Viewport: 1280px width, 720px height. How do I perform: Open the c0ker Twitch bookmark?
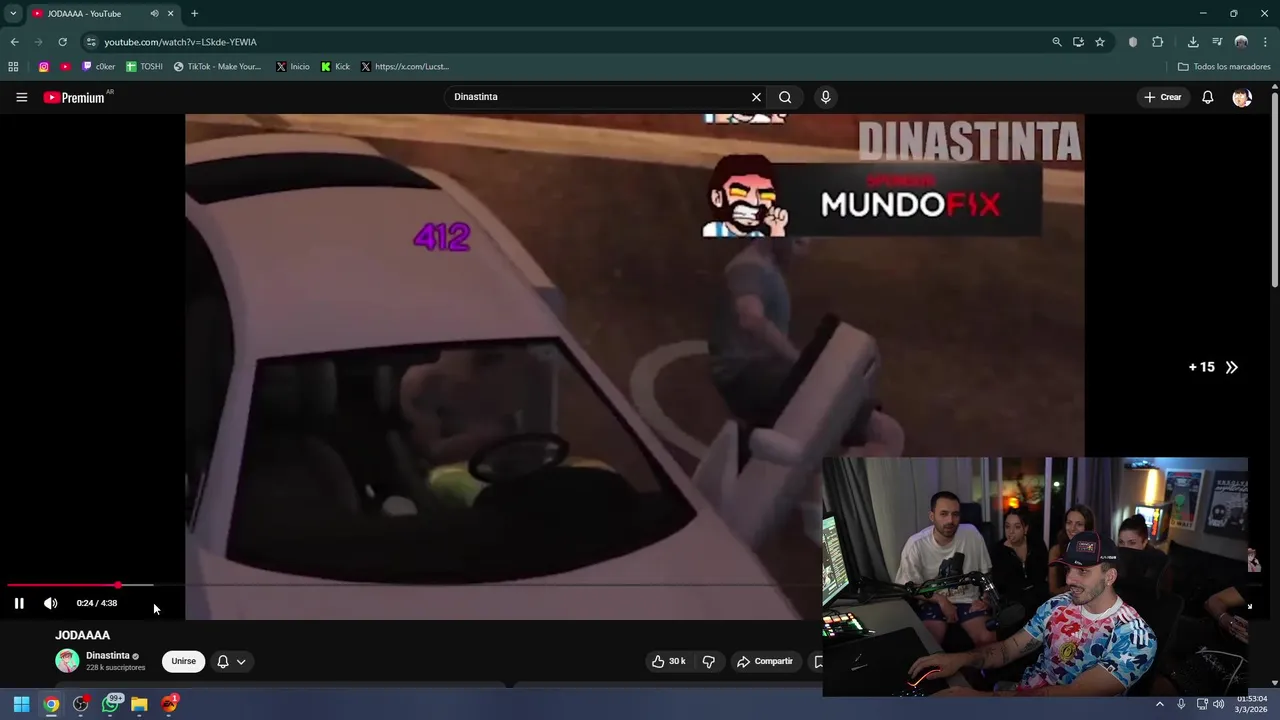[98, 67]
